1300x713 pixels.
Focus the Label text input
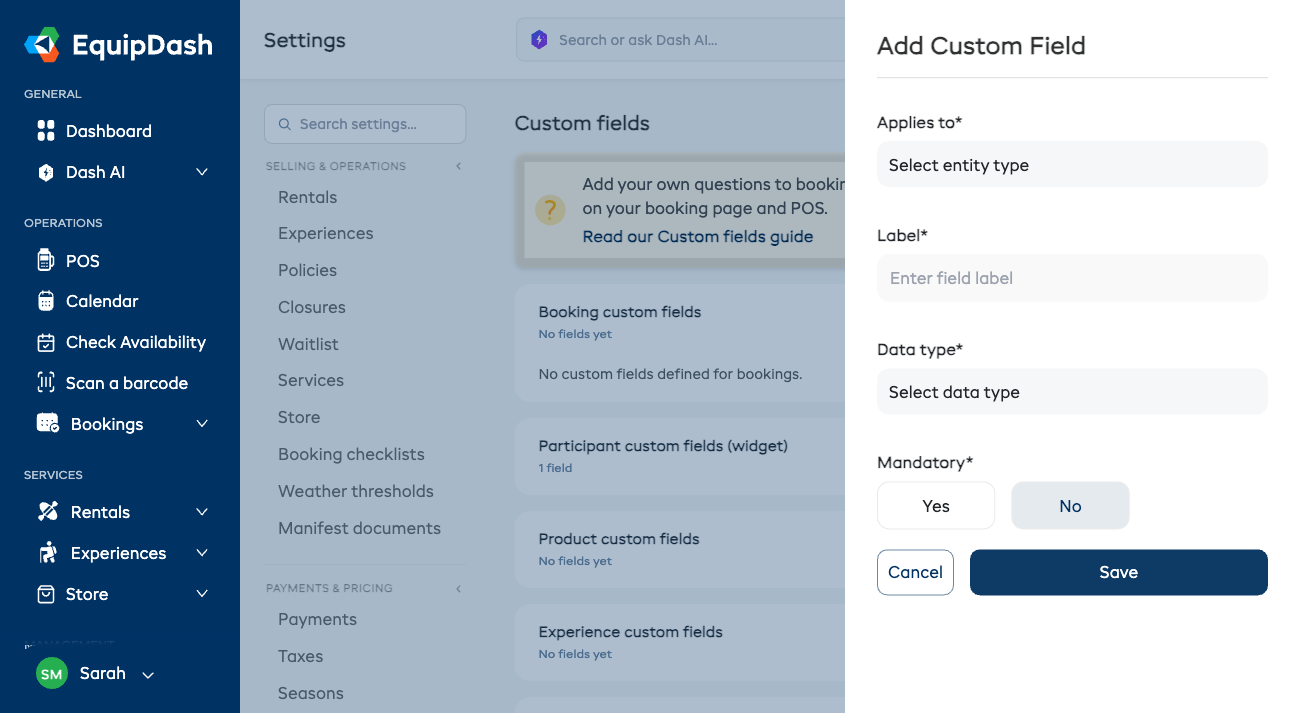point(1072,278)
